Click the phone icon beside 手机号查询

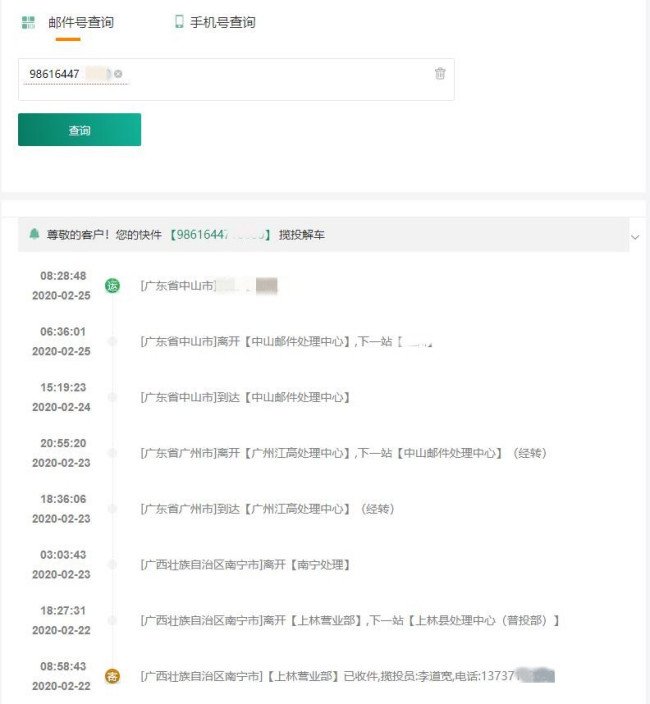[179, 22]
